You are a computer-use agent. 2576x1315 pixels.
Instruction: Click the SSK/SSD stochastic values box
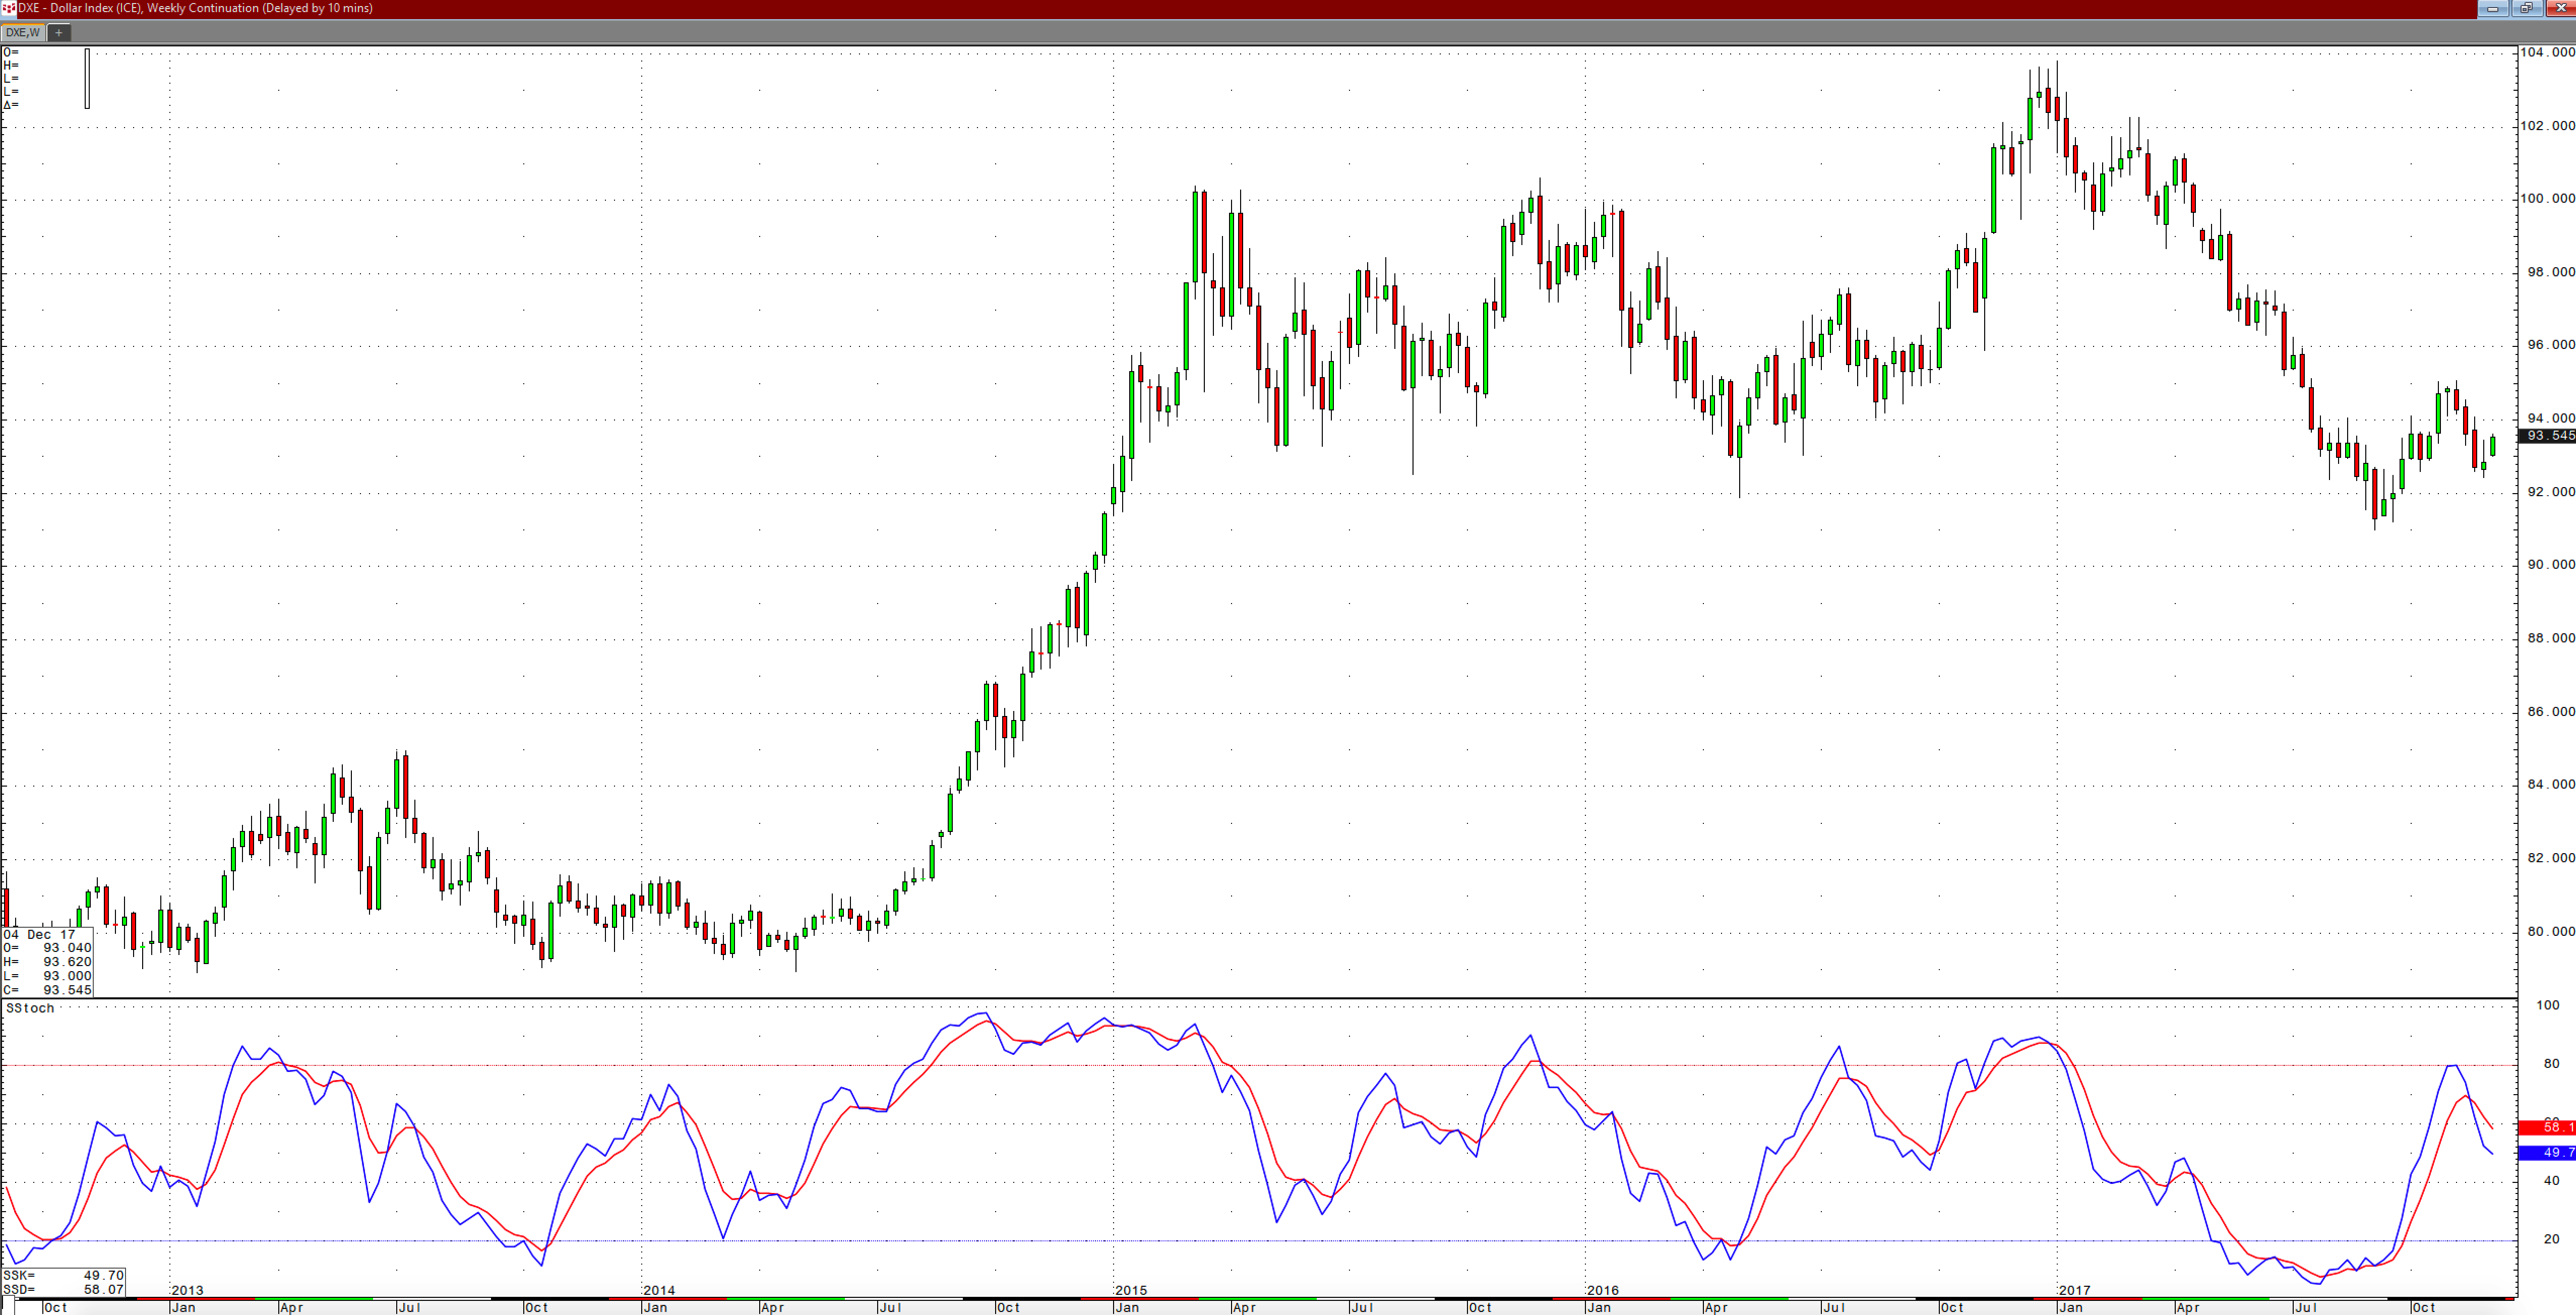click(x=63, y=1282)
